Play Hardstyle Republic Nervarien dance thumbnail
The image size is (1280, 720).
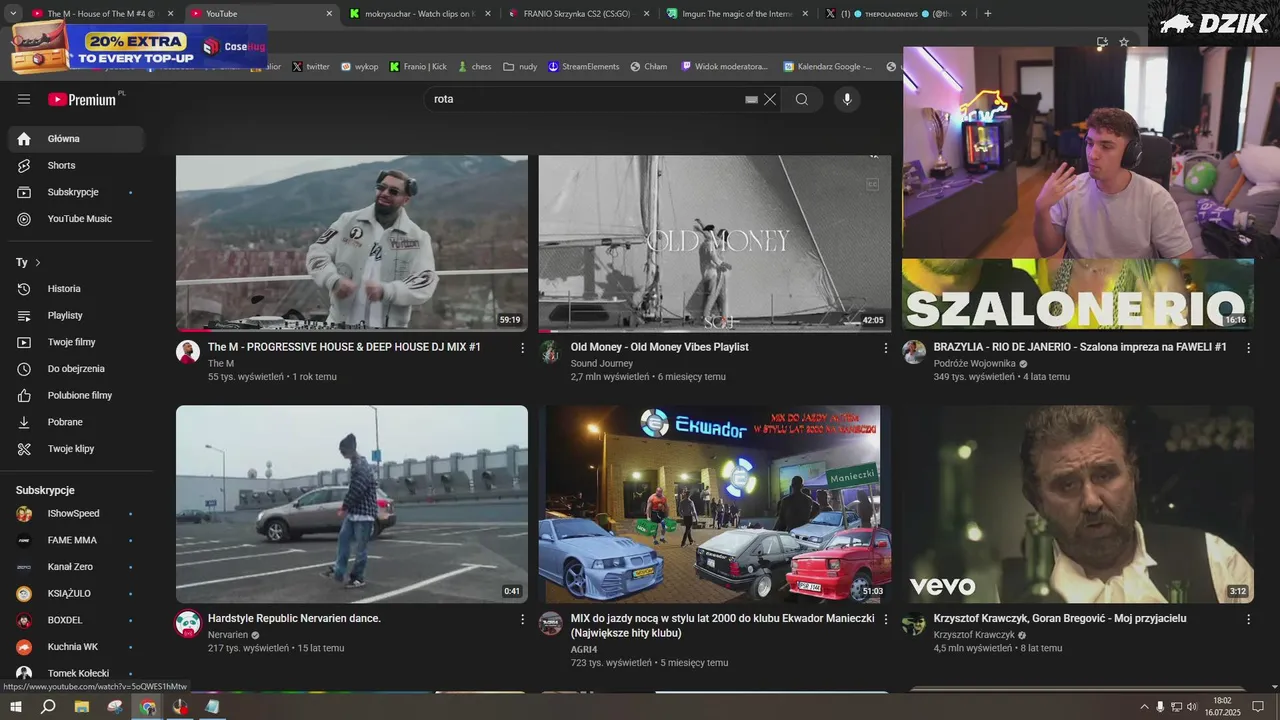[x=352, y=504]
